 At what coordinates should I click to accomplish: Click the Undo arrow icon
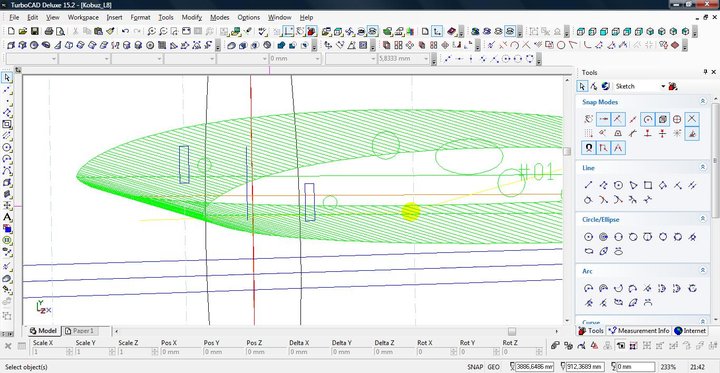(x=125, y=31)
